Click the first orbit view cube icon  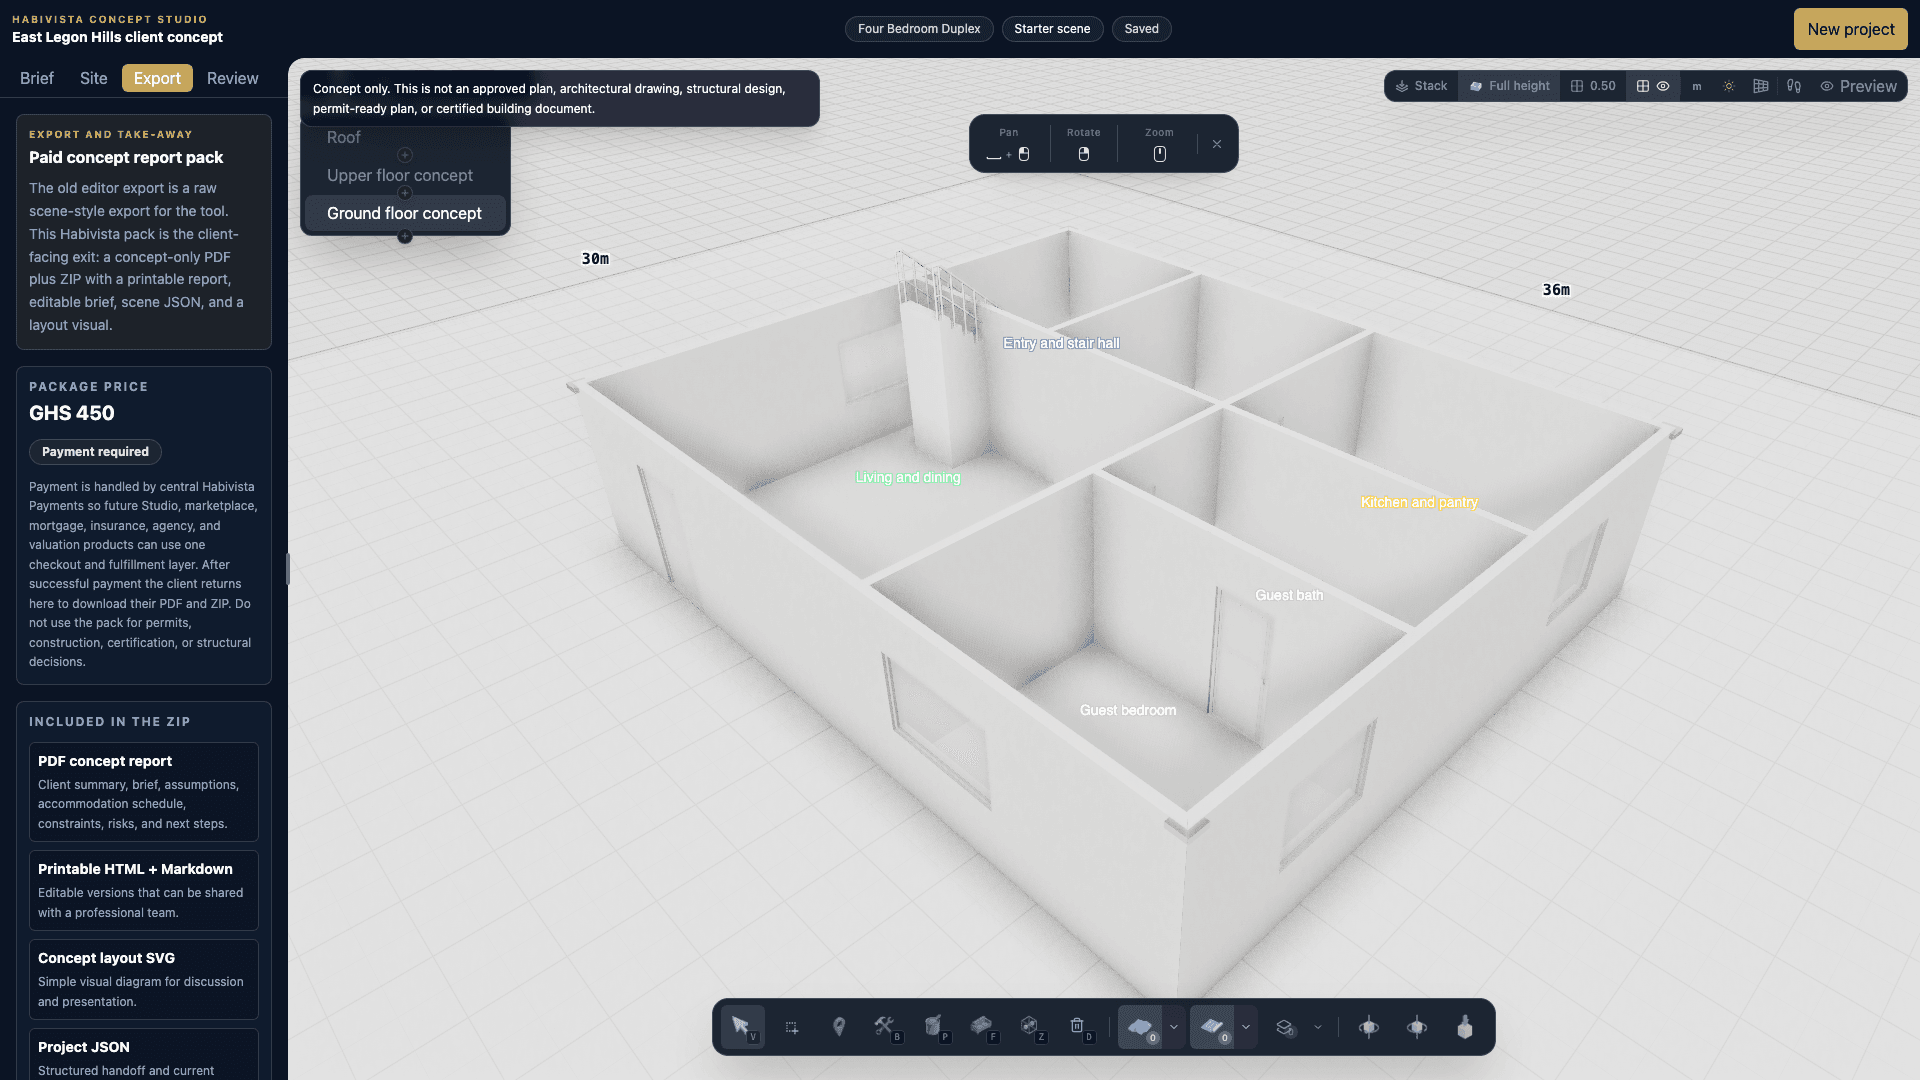pos(1369,1027)
